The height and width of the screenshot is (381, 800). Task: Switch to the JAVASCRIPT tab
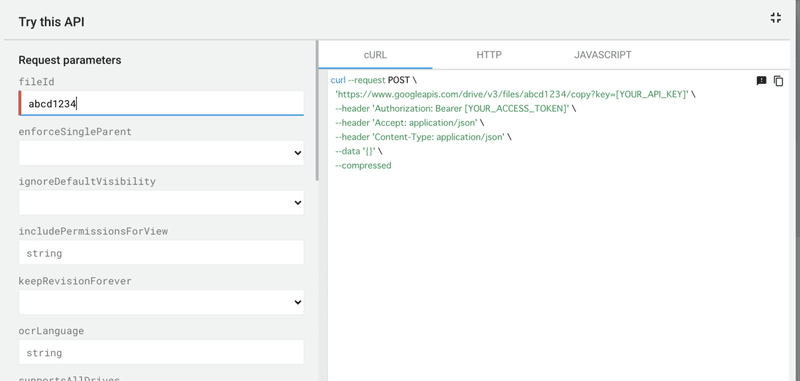point(603,55)
